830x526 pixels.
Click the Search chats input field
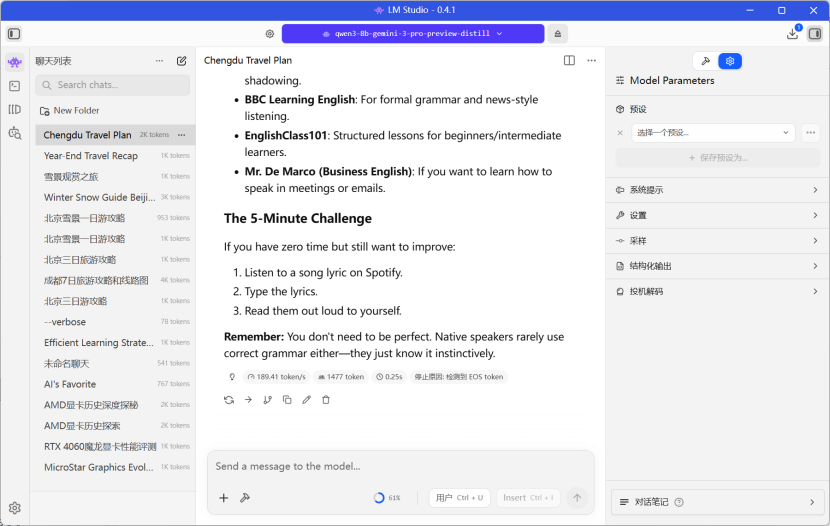[x=112, y=85]
